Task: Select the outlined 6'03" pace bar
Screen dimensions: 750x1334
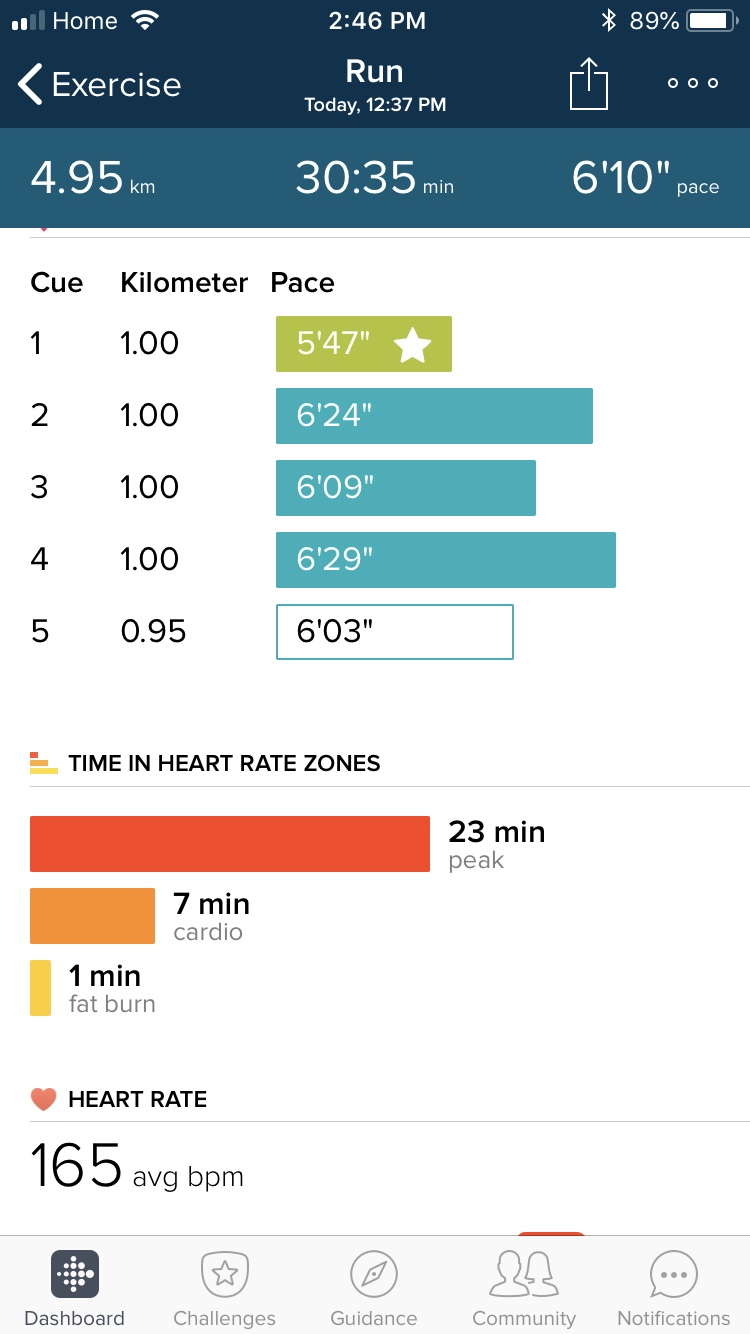Action: 394,632
